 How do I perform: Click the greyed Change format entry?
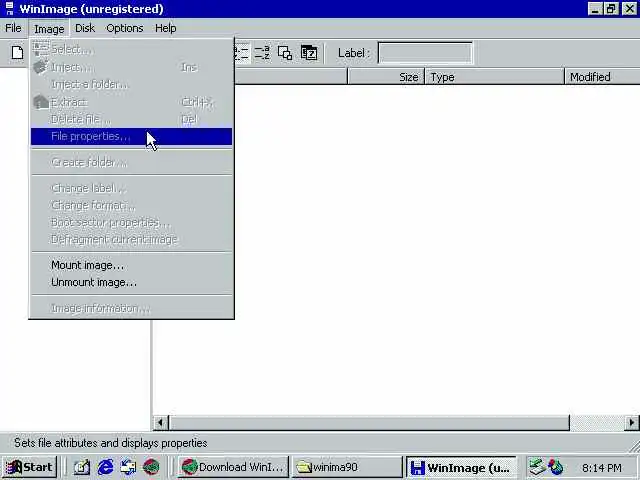[131, 205]
